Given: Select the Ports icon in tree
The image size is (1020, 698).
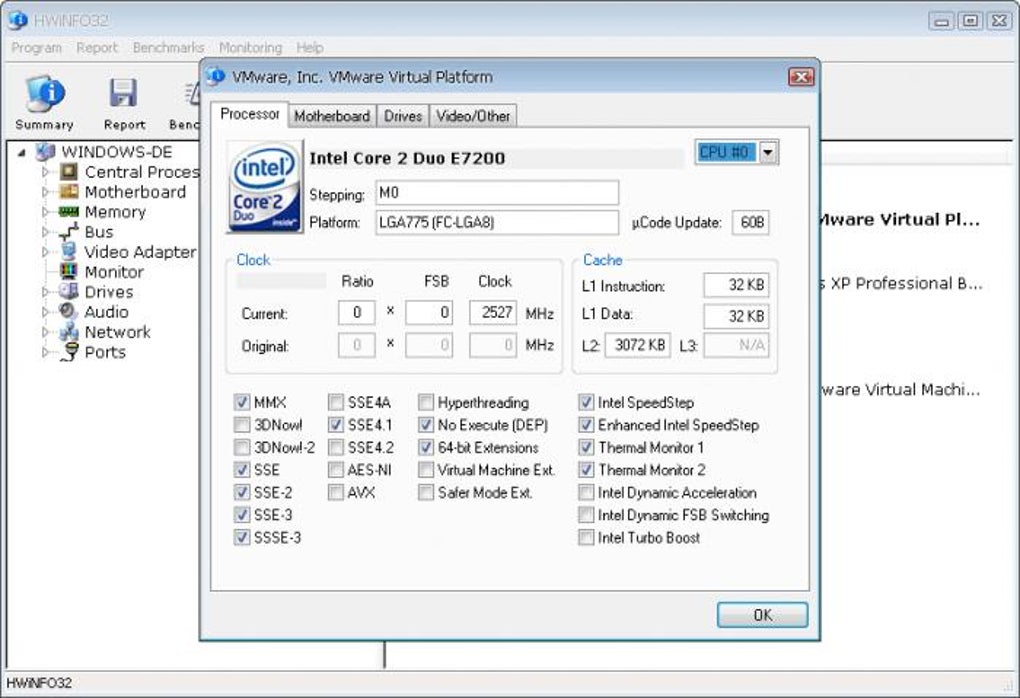Looking at the screenshot, I should [69, 352].
